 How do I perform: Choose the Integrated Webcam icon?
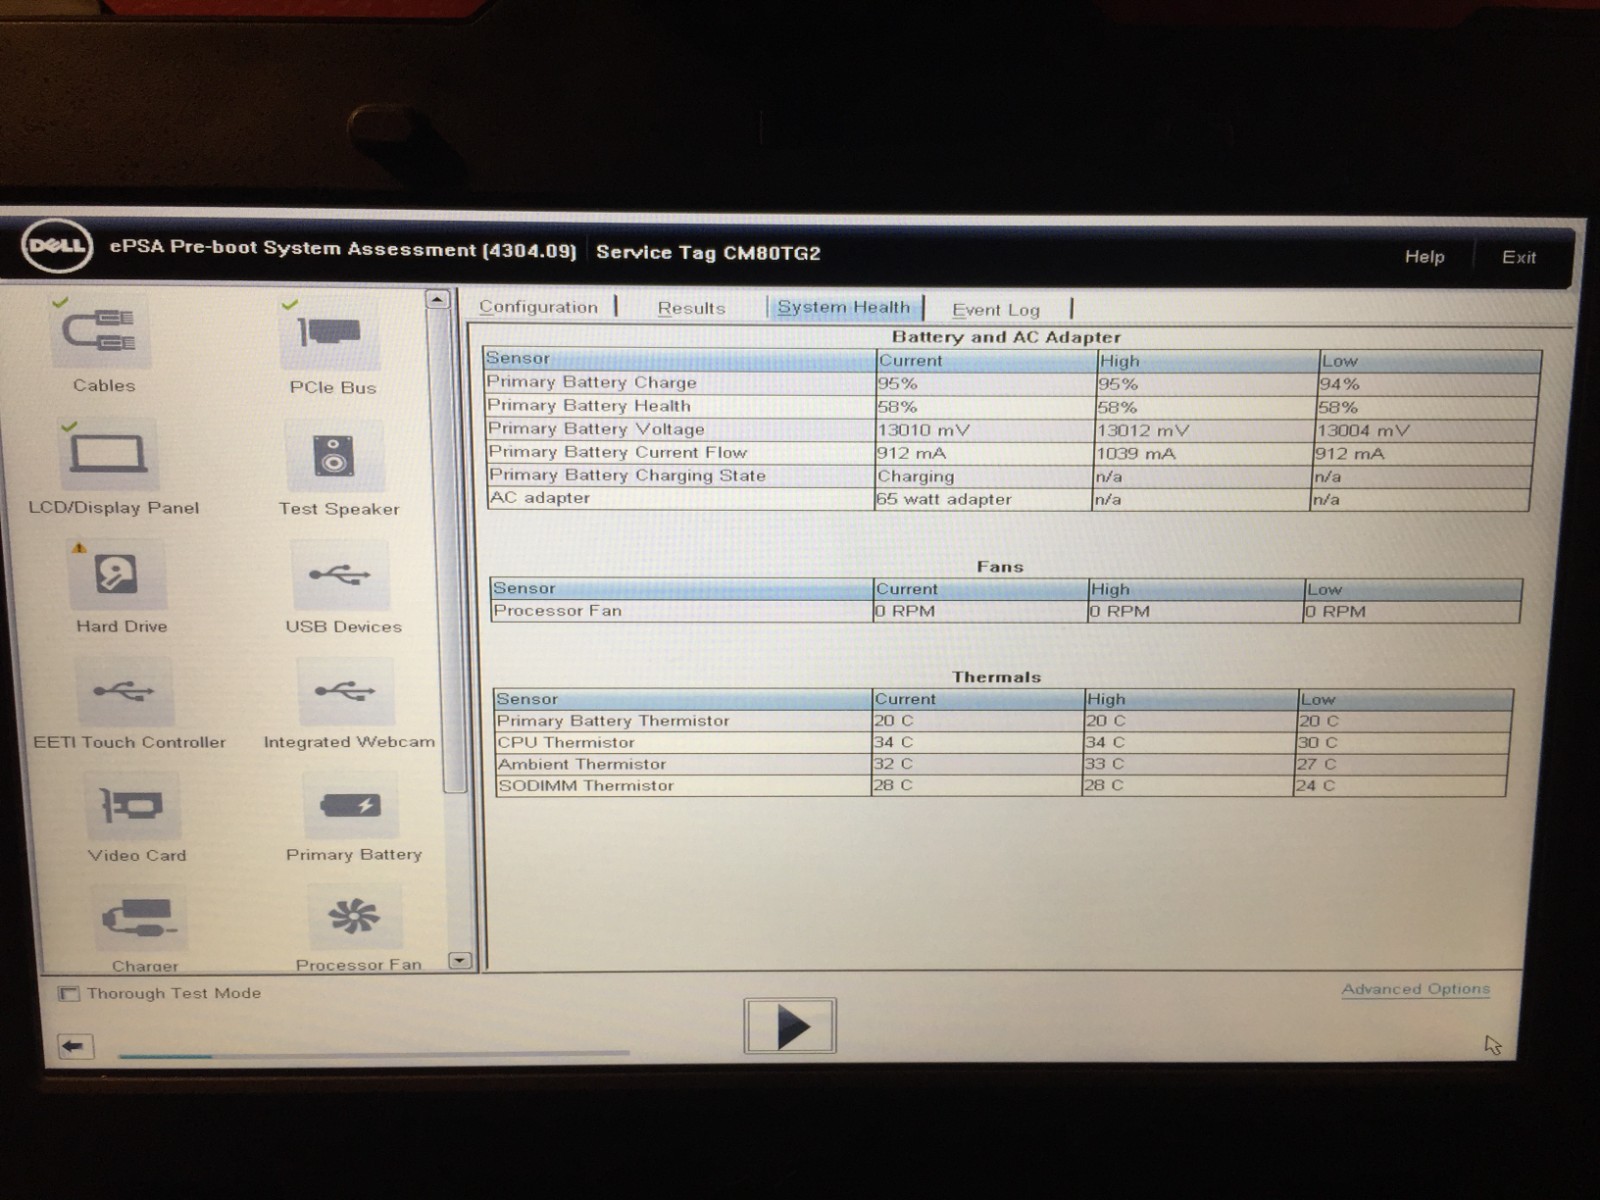(x=345, y=692)
